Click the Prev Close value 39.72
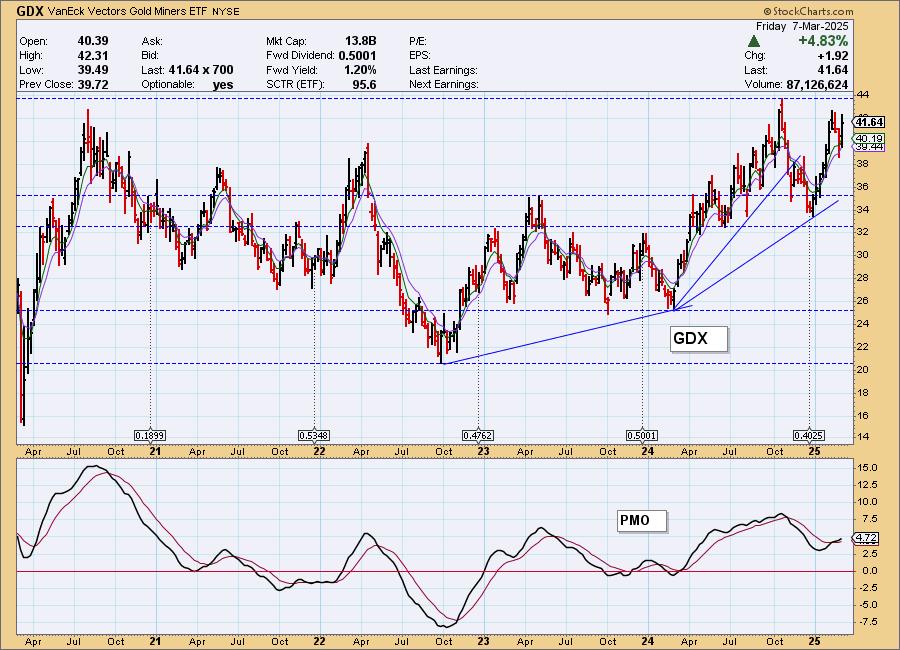 coord(93,84)
